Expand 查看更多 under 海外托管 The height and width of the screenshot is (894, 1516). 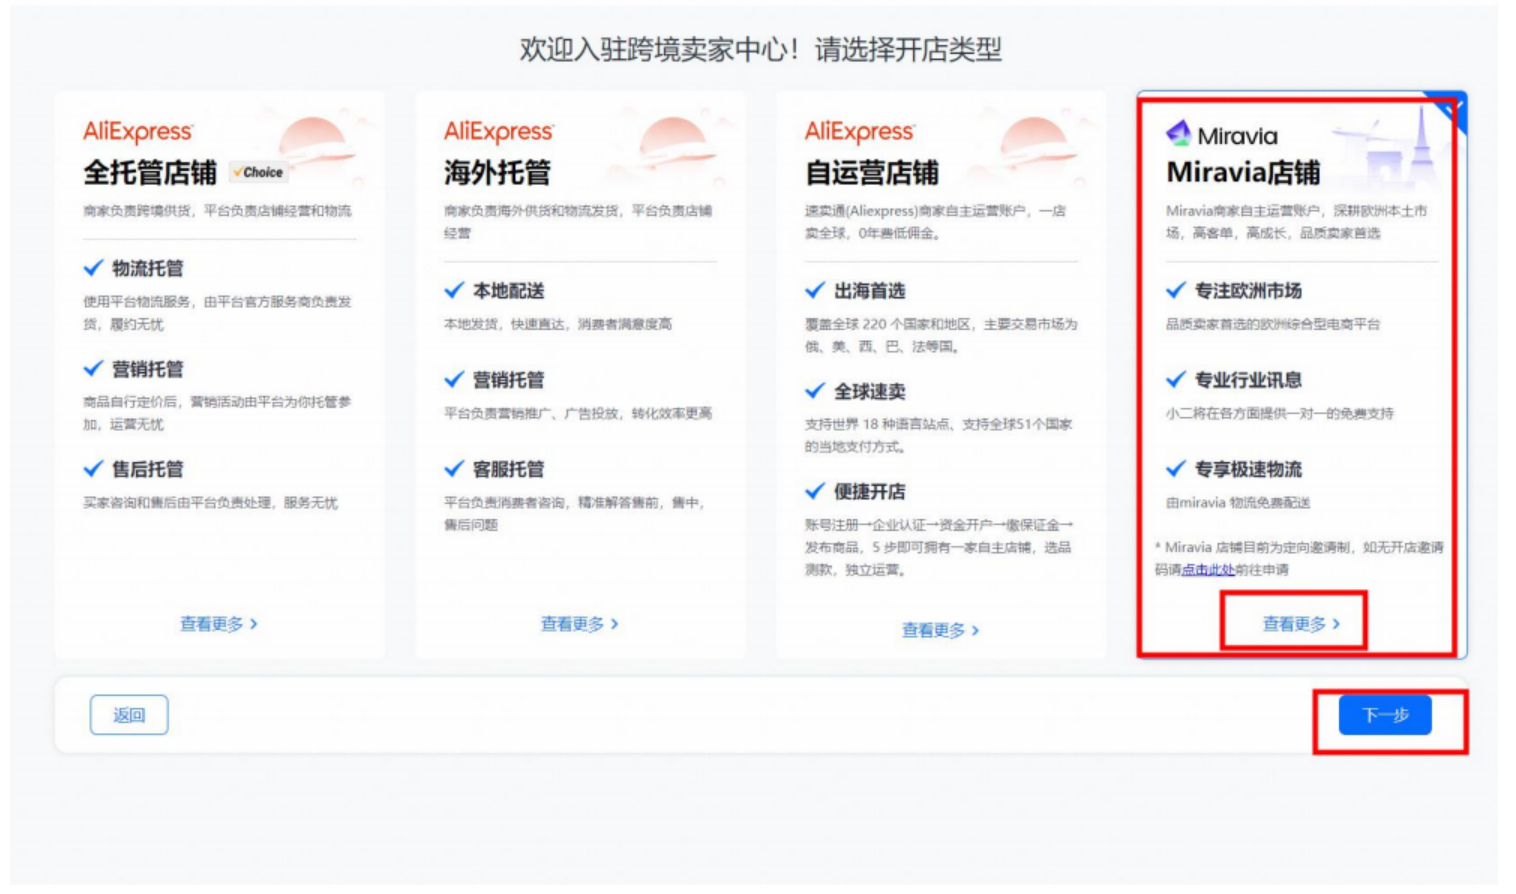tap(579, 624)
